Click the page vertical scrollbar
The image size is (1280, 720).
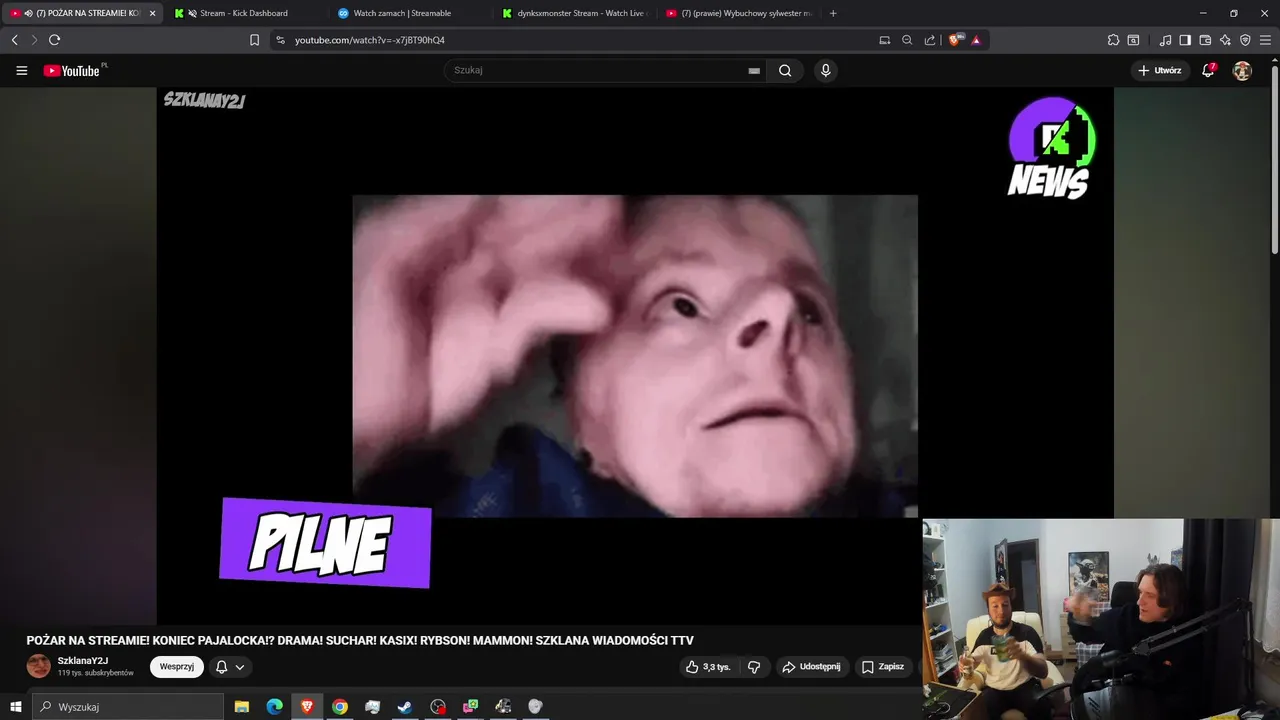(1274, 160)
